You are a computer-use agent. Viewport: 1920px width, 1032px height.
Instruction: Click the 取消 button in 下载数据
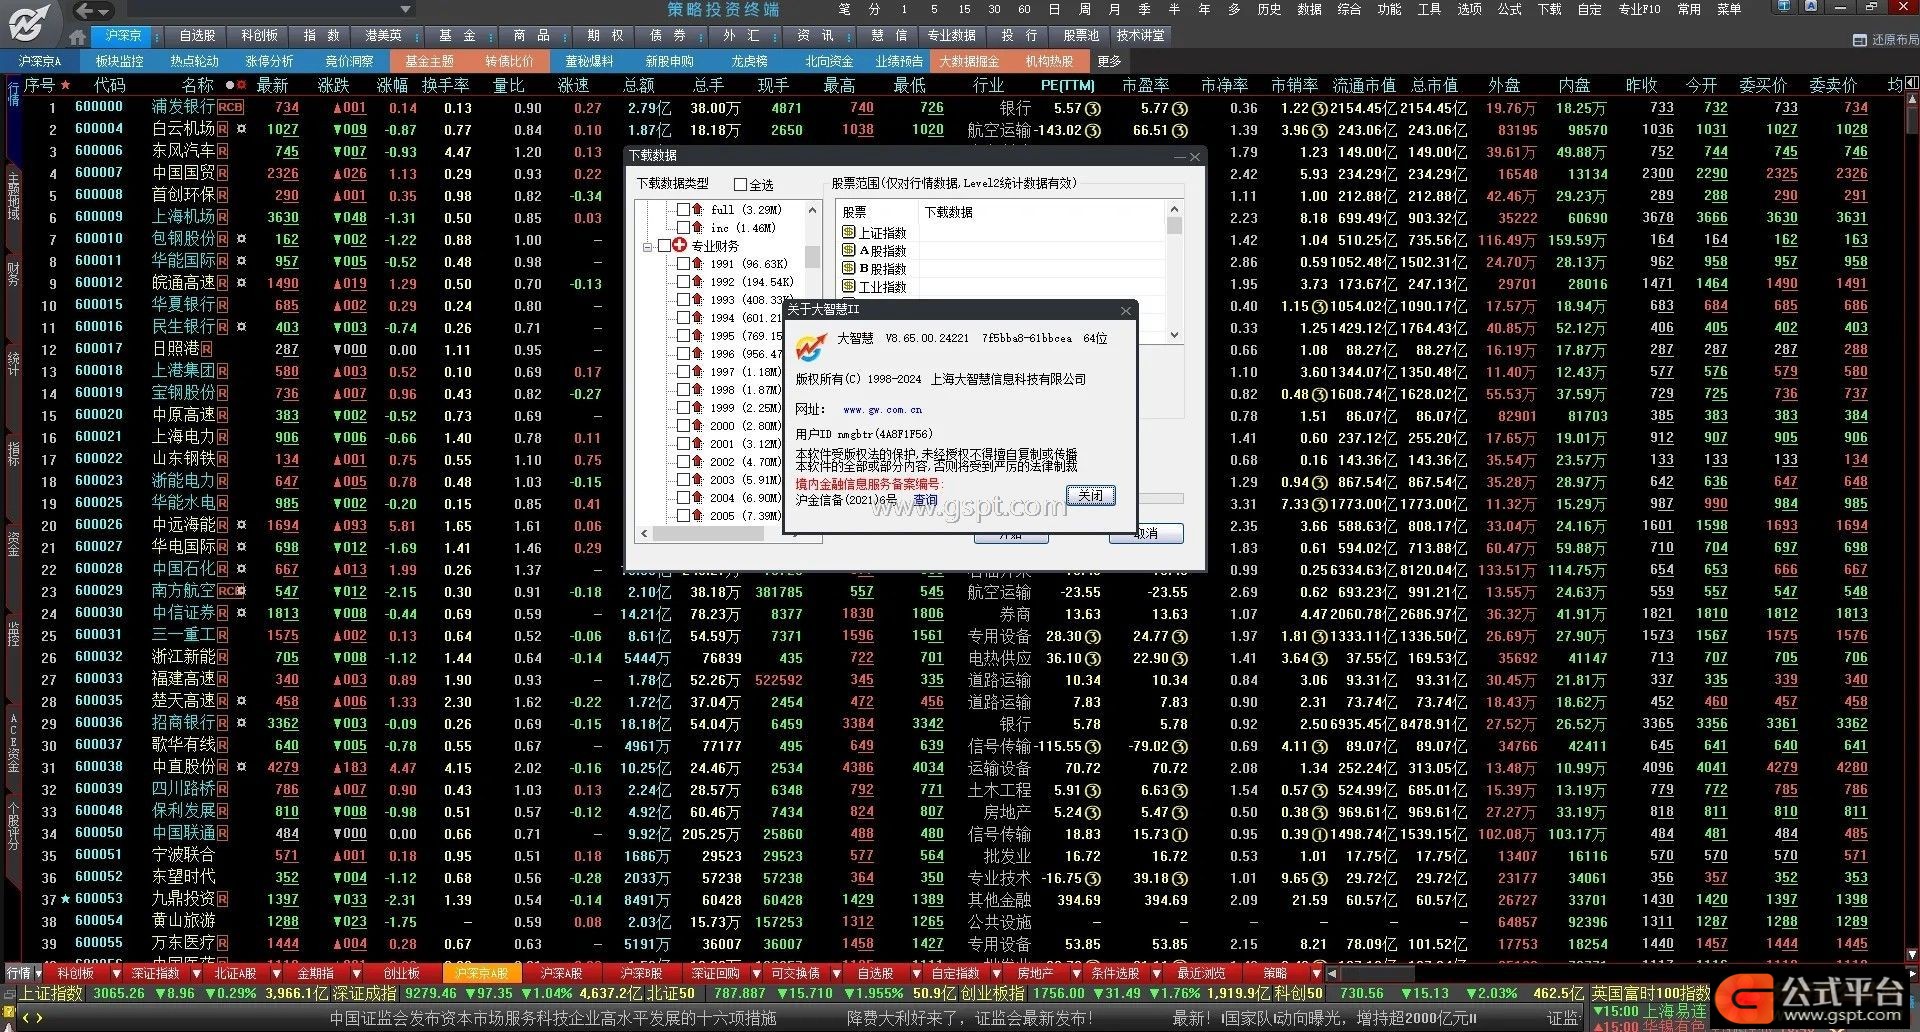1146,534
